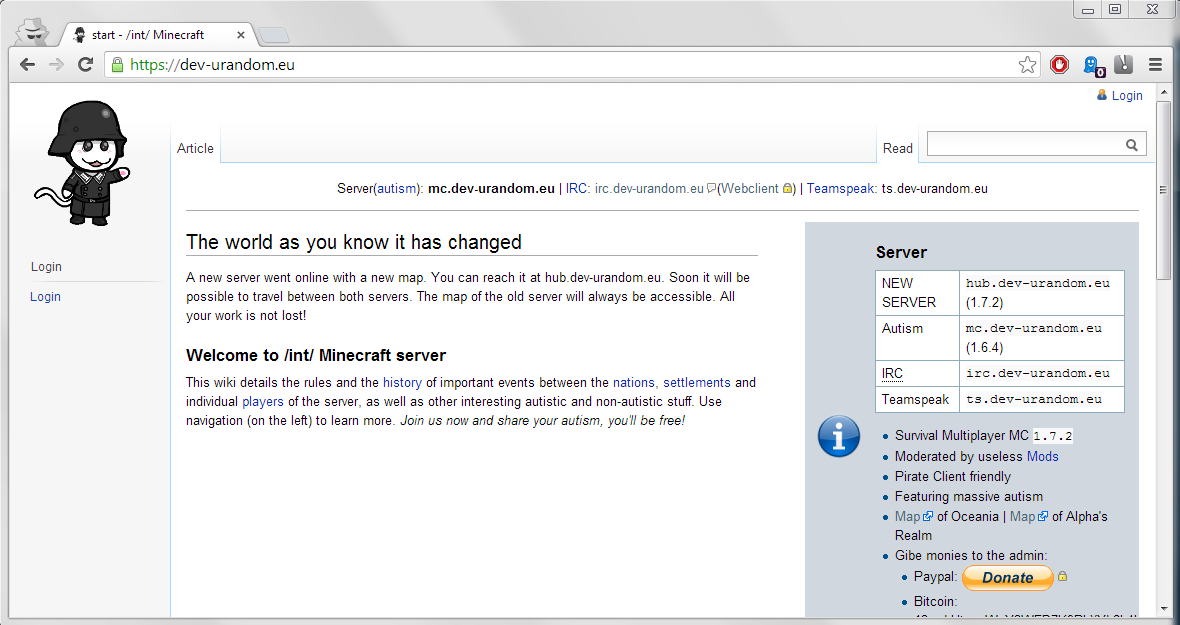Follow the settlements link
1180x625 pixels.
(x=697, y=382)
